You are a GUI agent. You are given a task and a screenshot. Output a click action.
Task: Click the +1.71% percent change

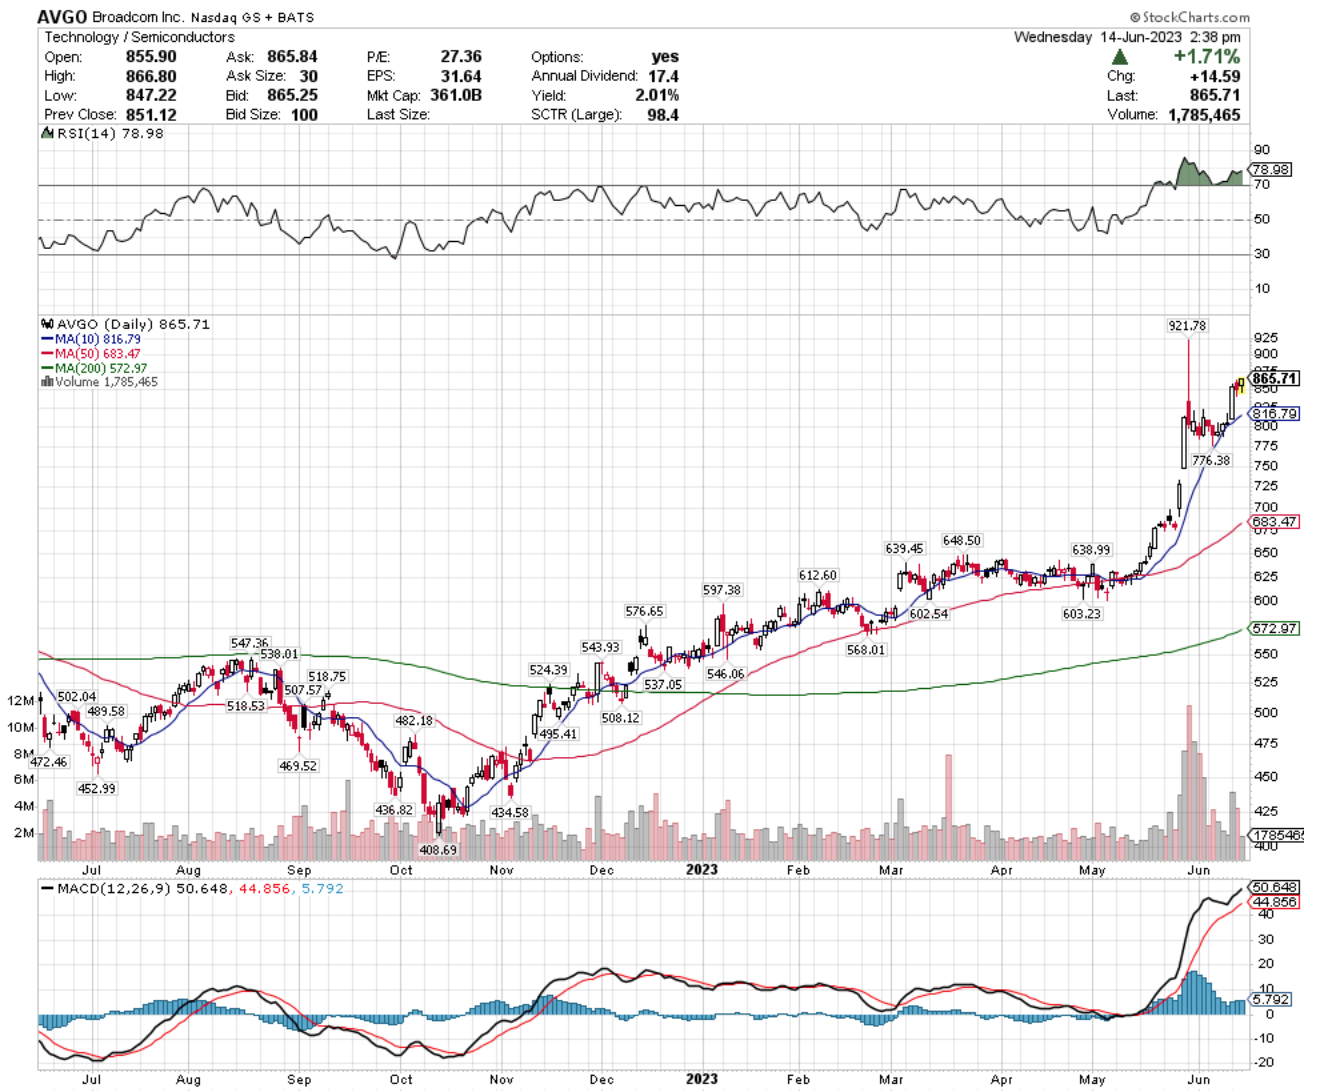point(1206,57)
